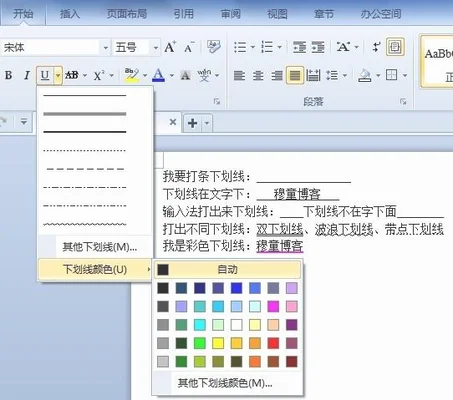This screenshot has height=400, width=453.
Task: Toggle superscript formatting
Action: [99, 75]
